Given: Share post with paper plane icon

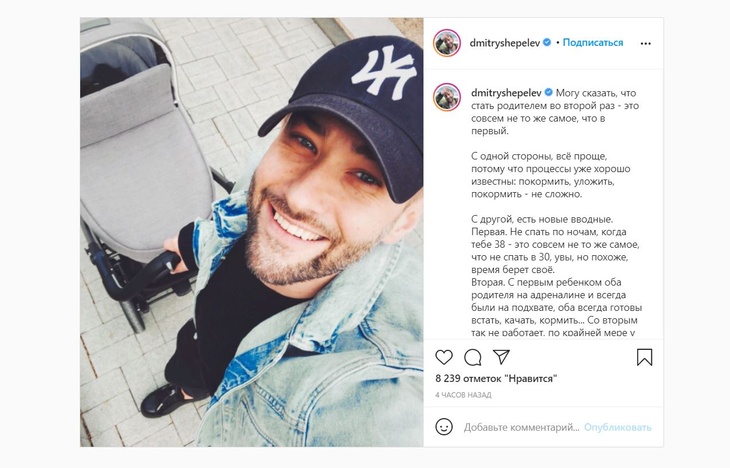Looking at the screenshot, I should pyautogui.click(x=501, y=357).
